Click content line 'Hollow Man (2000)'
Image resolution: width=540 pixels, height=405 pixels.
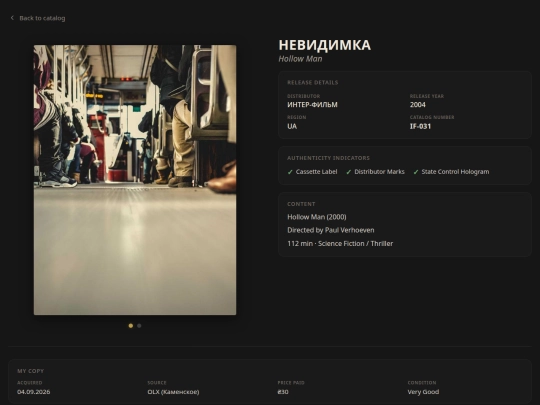[x=317, y=217]
